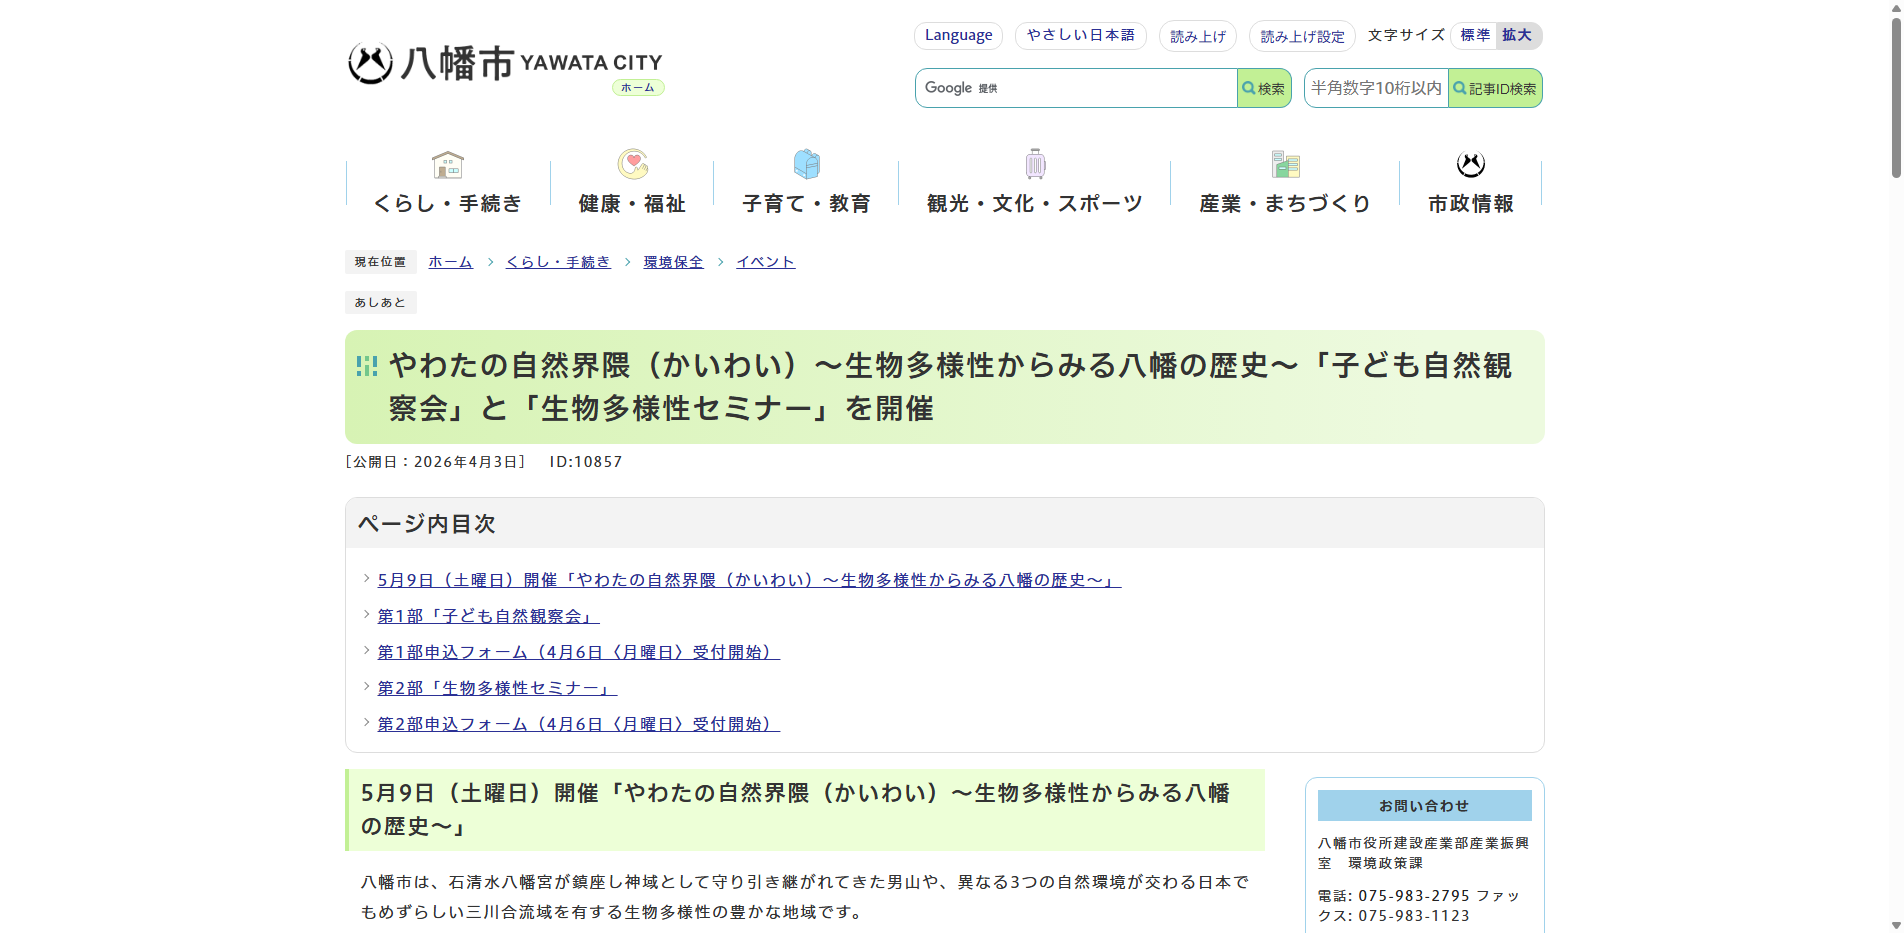The image size is (1904, 933).
Task: Select the house icon above くらし・手続き
Action: click(x=446, y=163)
